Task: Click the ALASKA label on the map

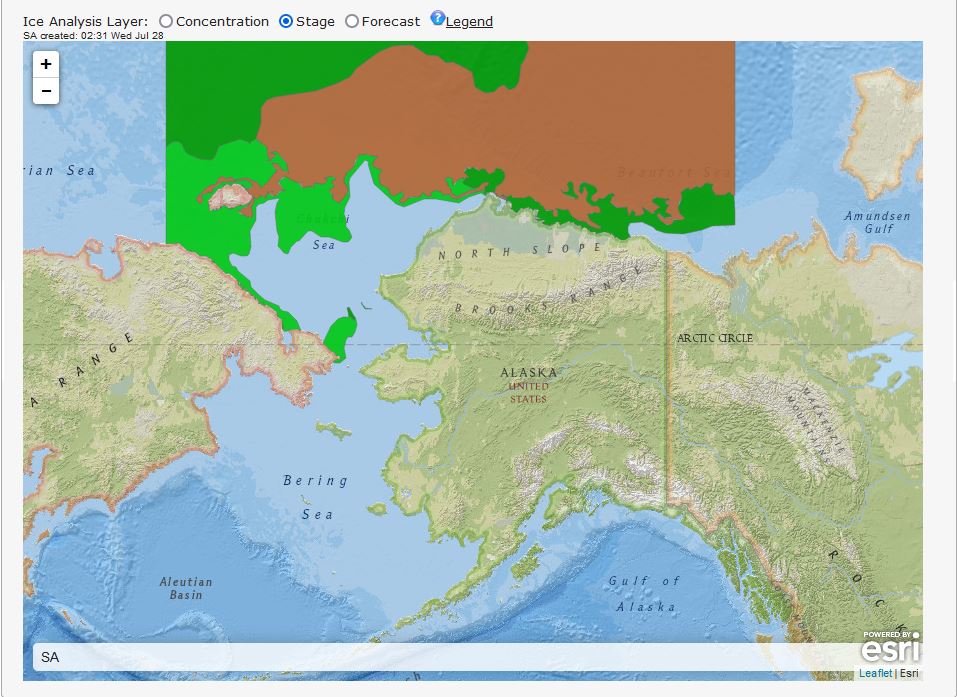Action: tap(529, 373)
